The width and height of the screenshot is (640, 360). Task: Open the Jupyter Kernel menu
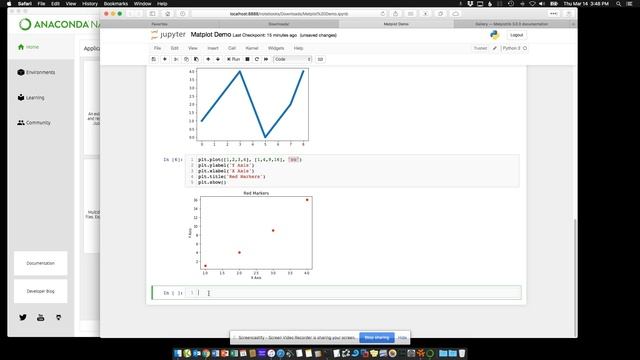(x=252, y=48)
